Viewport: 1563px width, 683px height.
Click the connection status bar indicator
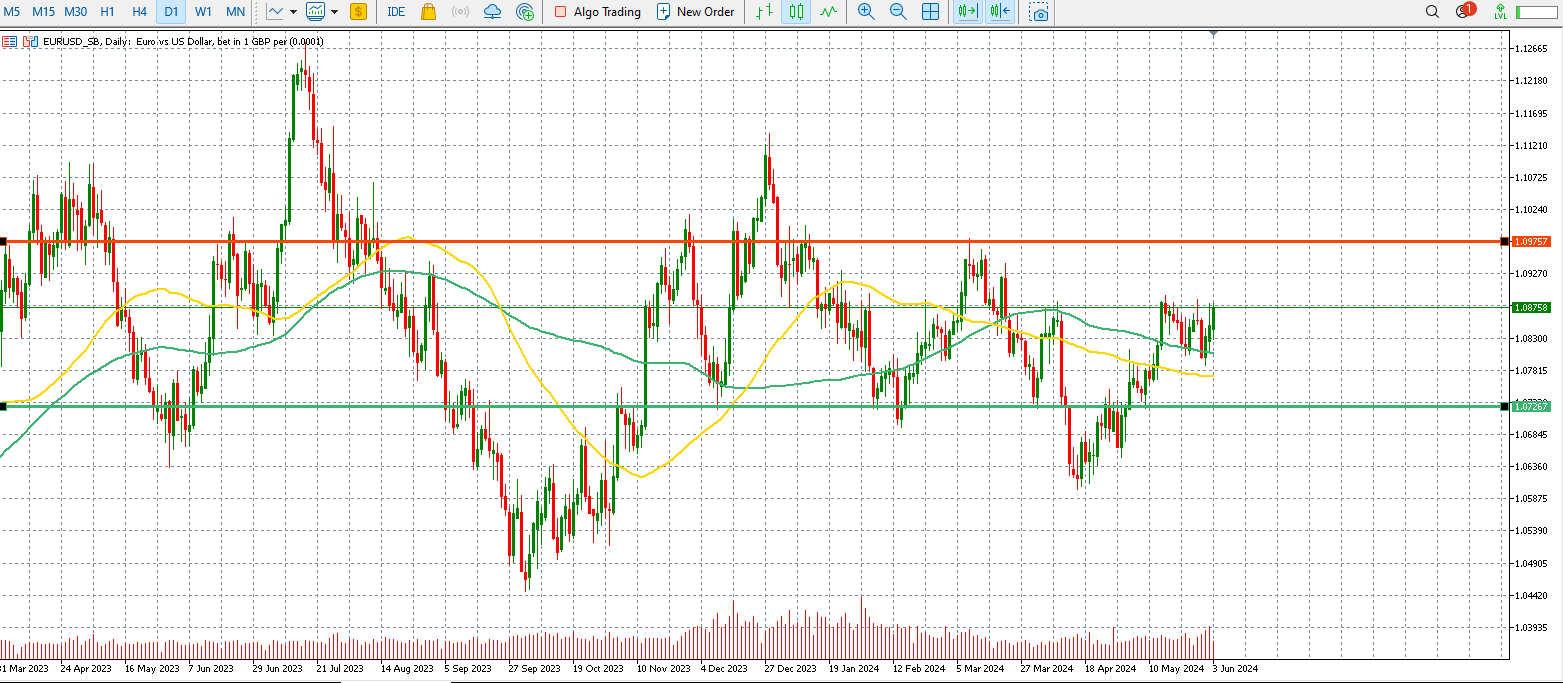point(1537,12)
